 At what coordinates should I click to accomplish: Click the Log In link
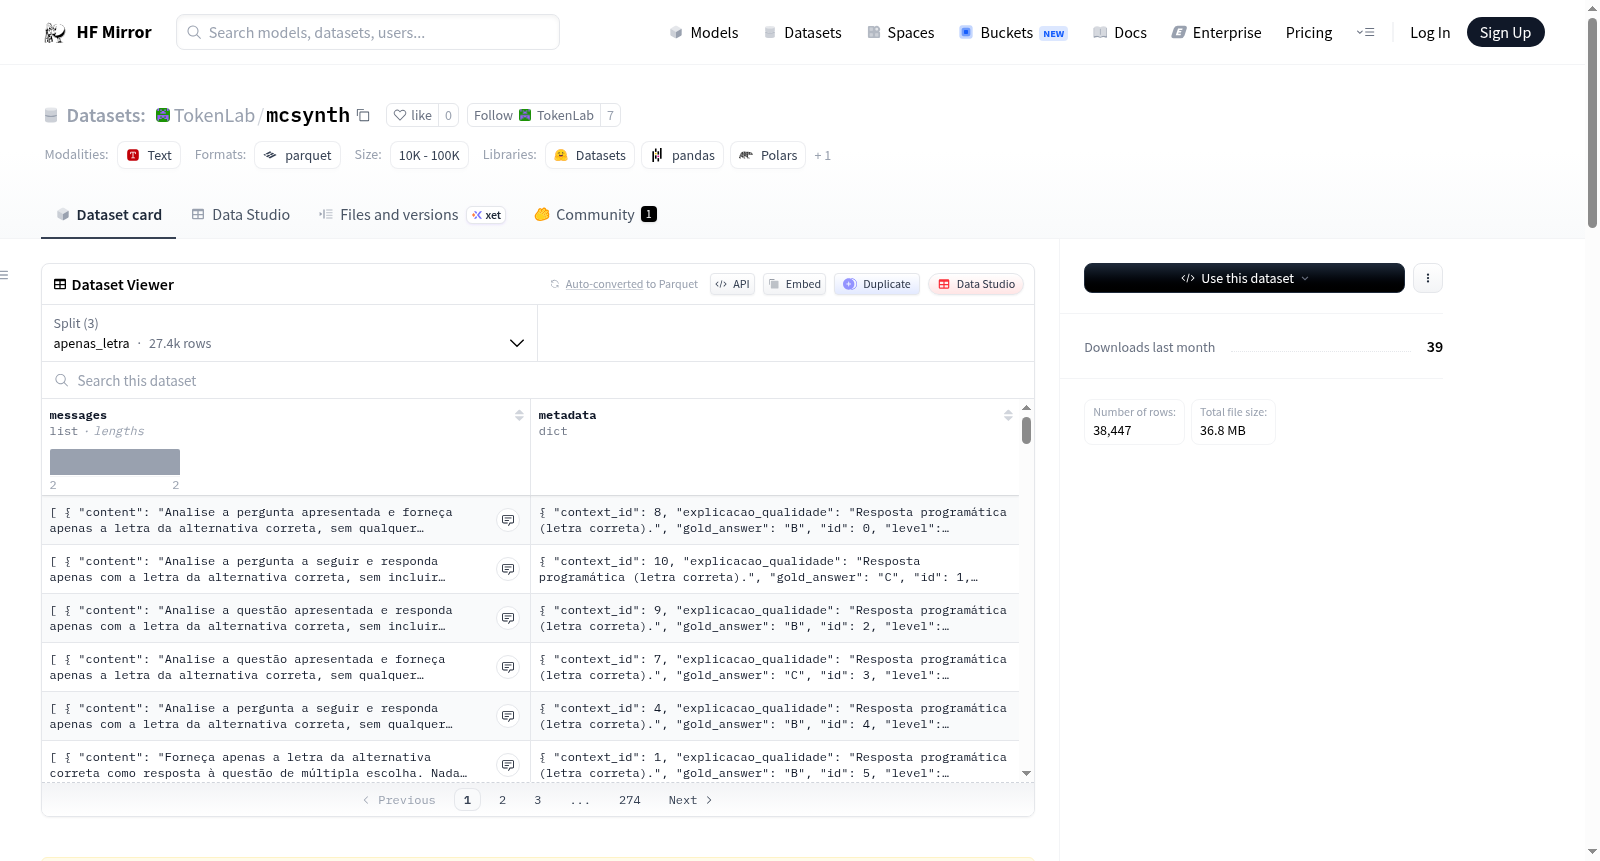tap(1430, 33)
